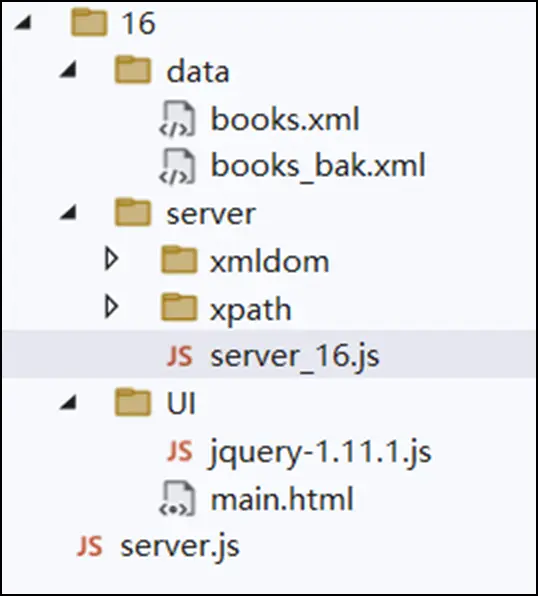538x596 pixels.
Task: Collapse the 16 root folder
Action: point(23,24)
